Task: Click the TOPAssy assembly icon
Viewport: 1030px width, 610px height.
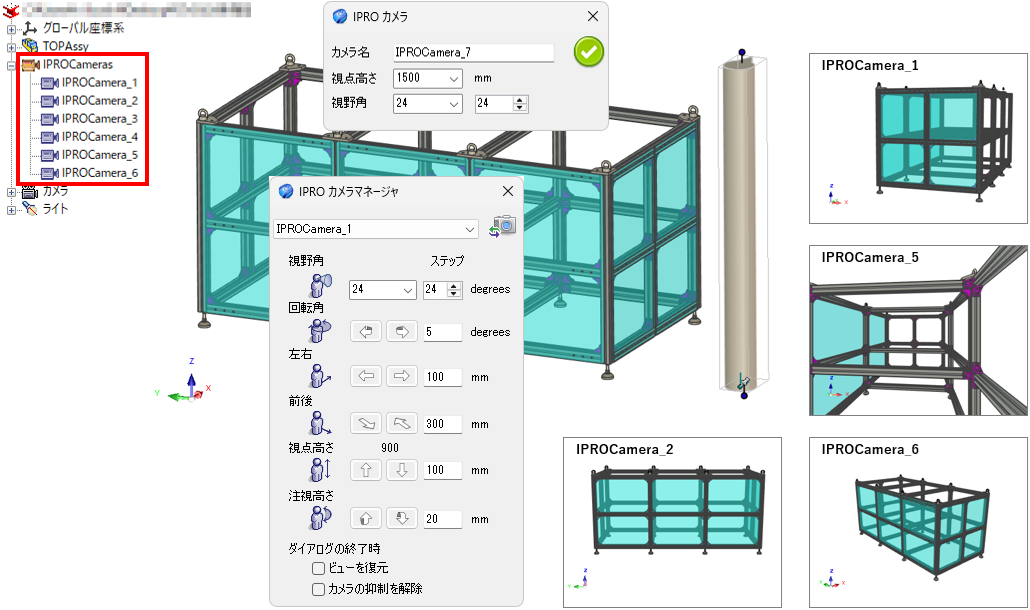Action: tap(30, 46)
